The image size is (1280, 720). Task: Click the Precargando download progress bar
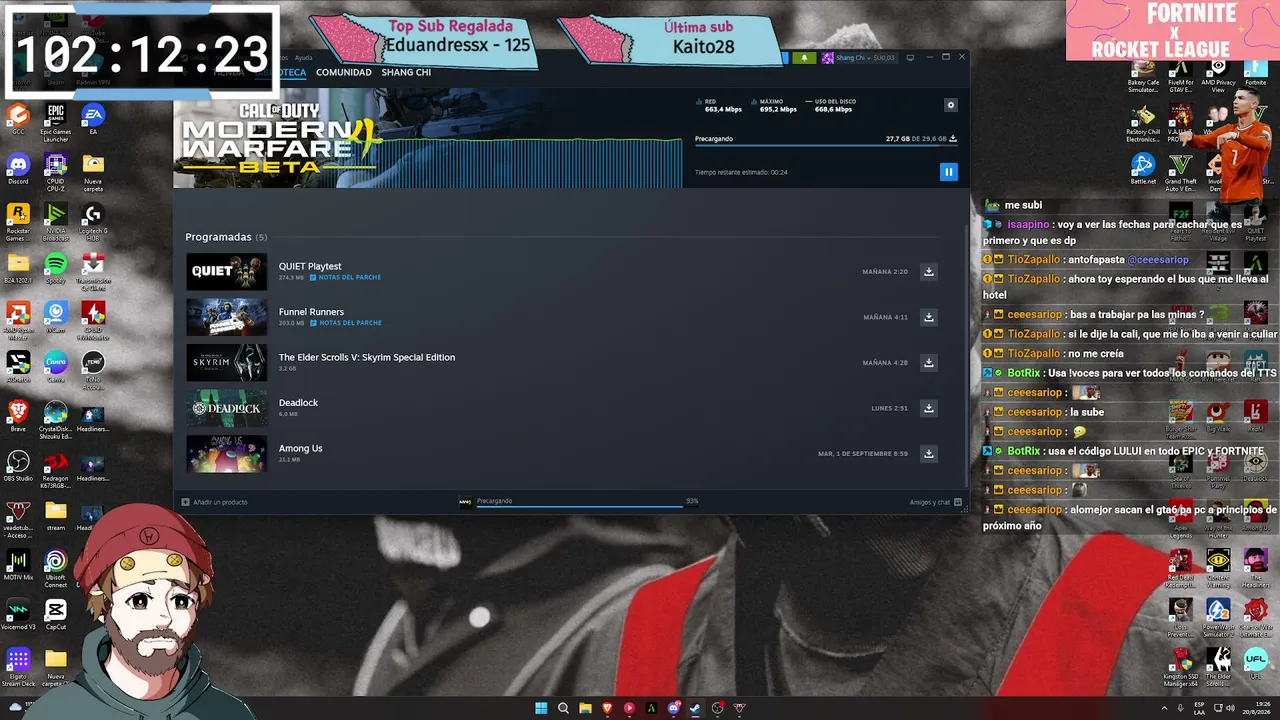click(826, 147)
